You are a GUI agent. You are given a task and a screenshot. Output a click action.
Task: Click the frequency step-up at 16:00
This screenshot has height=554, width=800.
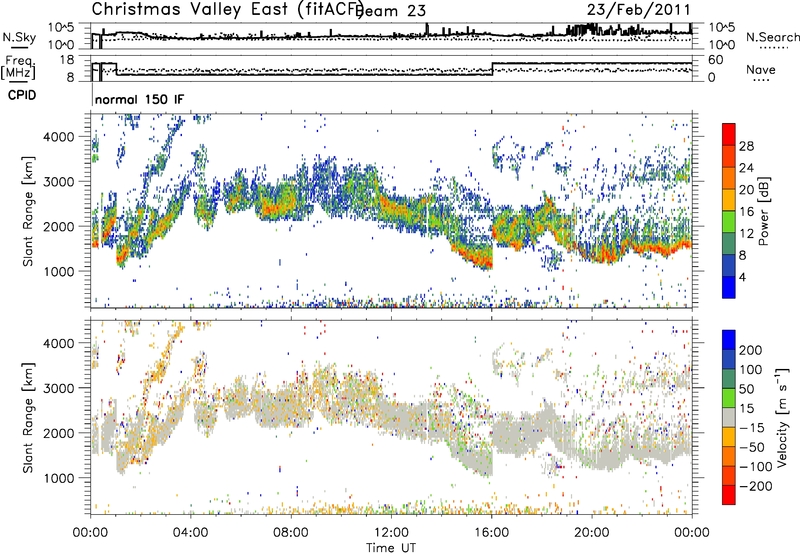[x=492, y=69]
